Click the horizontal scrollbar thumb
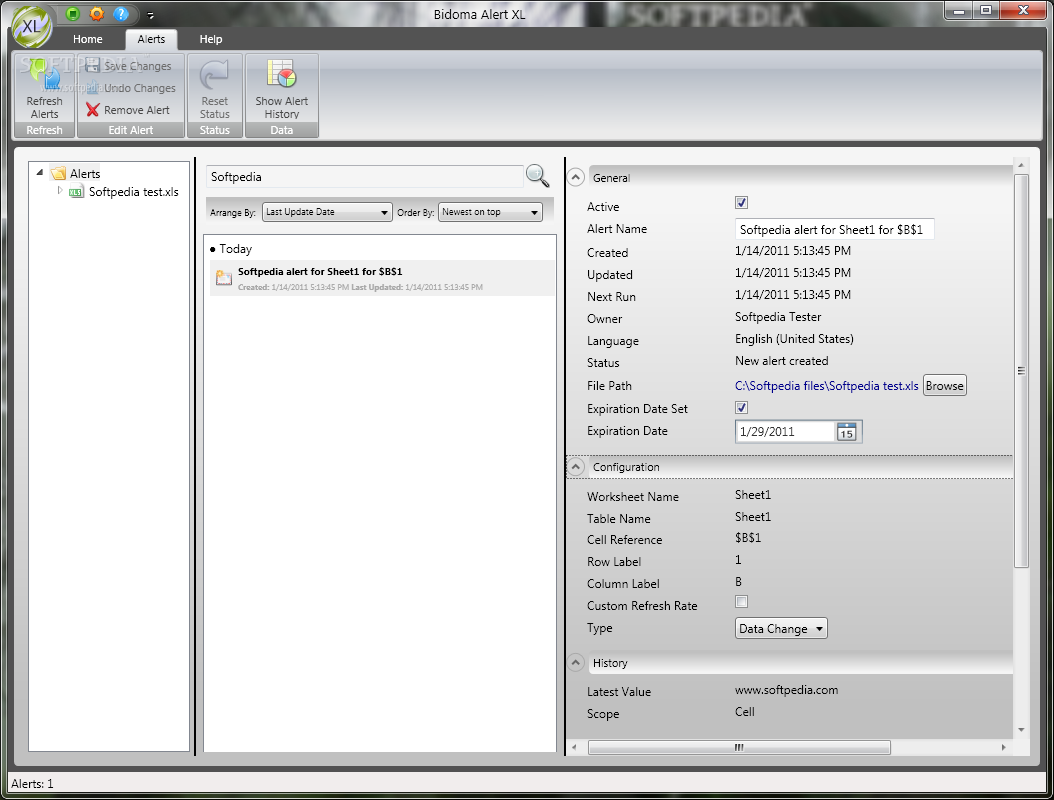 [739, 748]
